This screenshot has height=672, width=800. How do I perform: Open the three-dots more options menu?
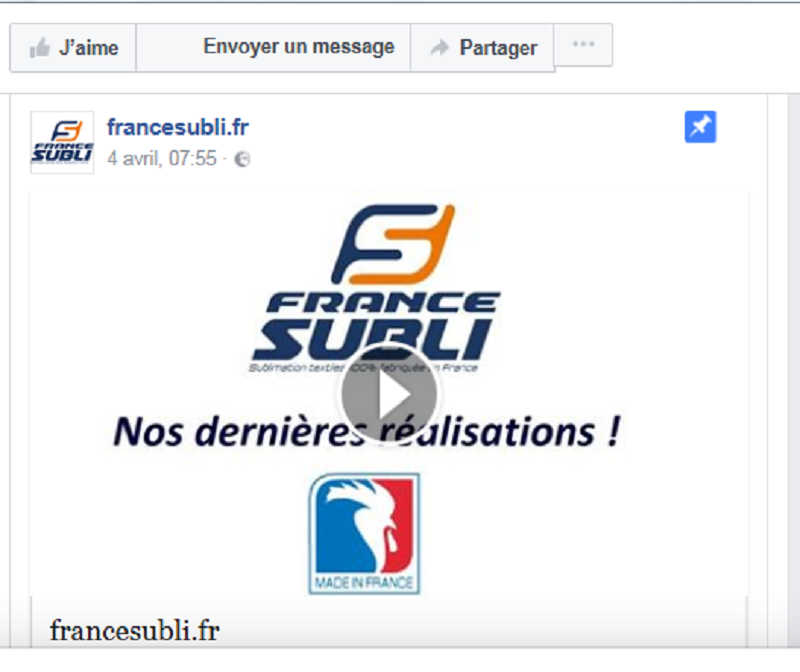[583, 44]
